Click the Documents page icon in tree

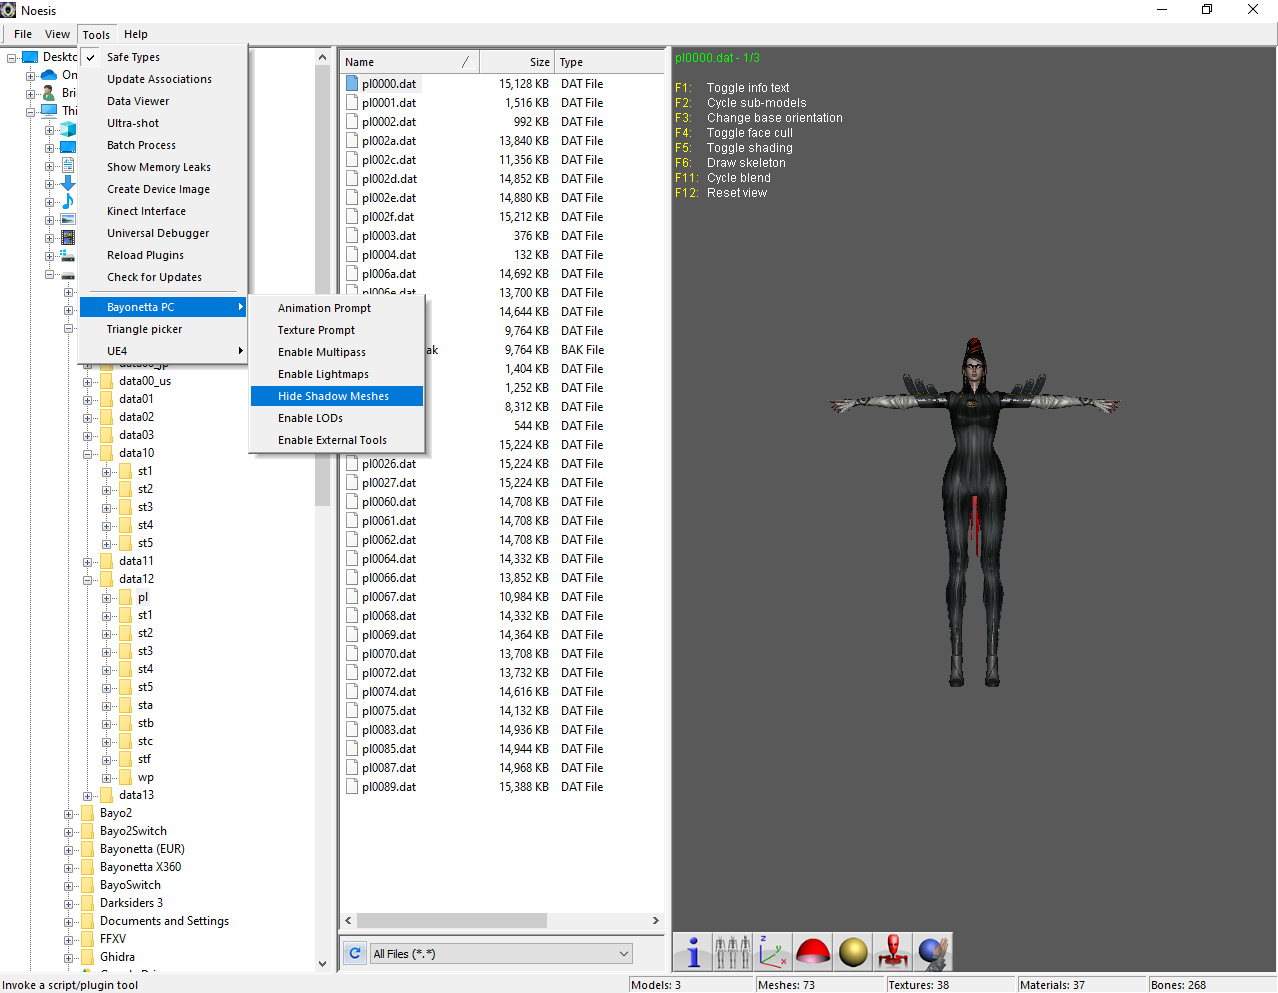[x=68, y=165]
